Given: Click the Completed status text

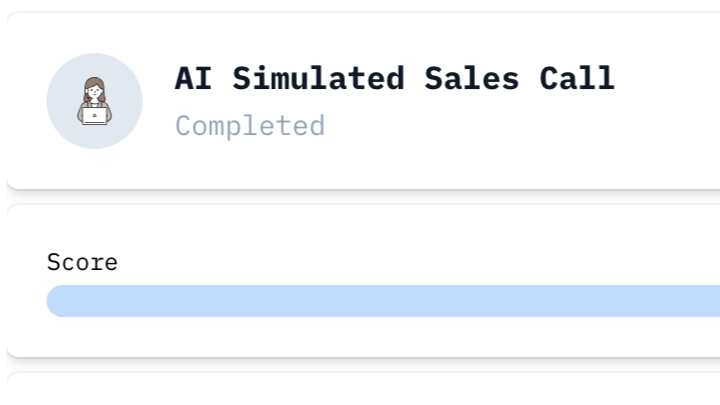Looking at the screenshot, I should (x=250, y=126).
